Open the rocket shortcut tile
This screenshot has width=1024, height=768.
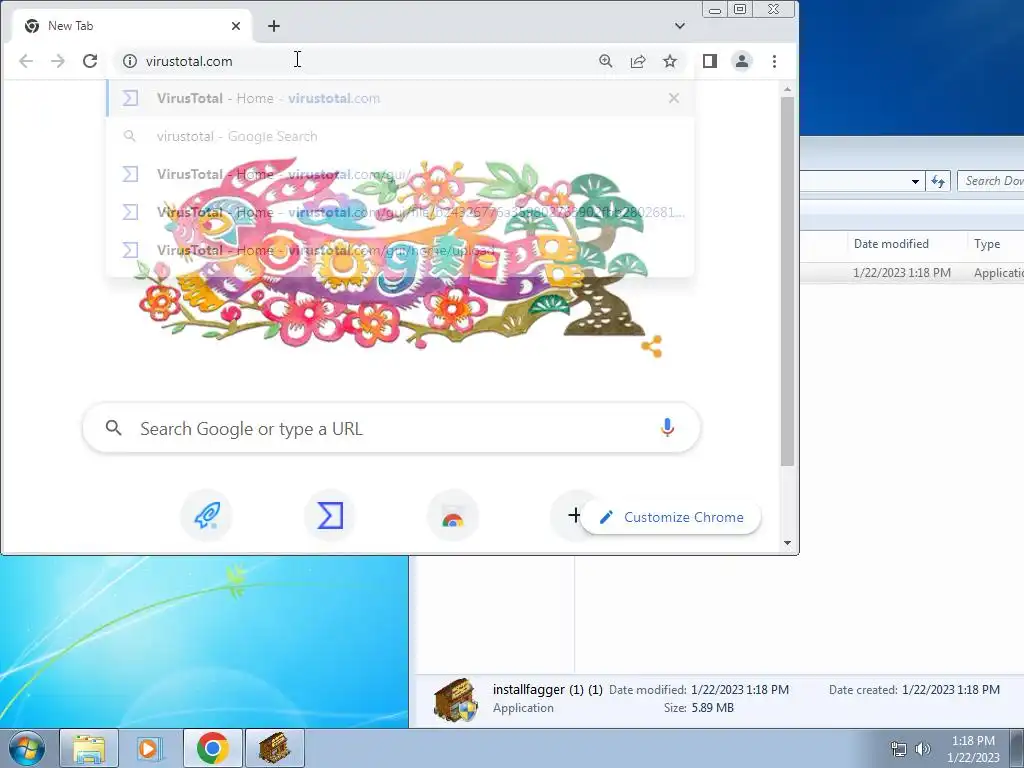(x=207, y=516)
